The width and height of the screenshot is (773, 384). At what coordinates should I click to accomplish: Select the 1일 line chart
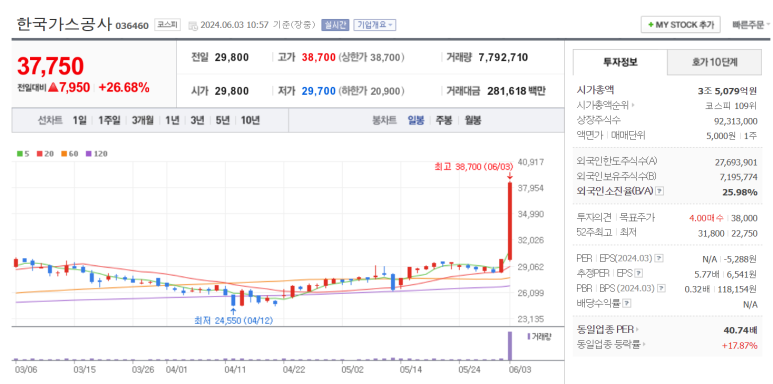pyautogui.click(x=79, y=120)
